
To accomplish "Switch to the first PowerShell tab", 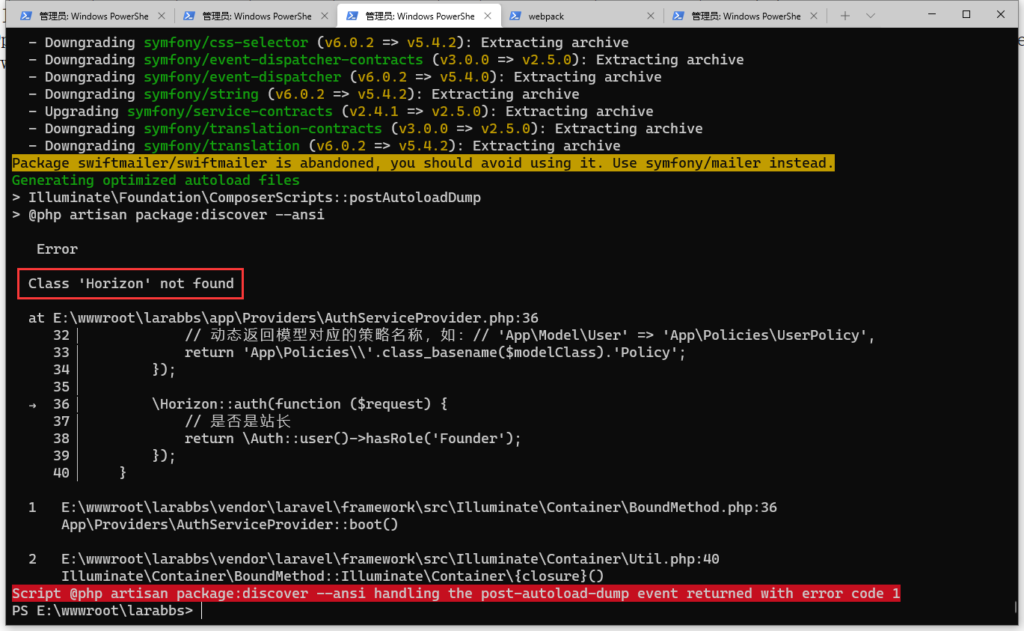I will tap(90, 15).
